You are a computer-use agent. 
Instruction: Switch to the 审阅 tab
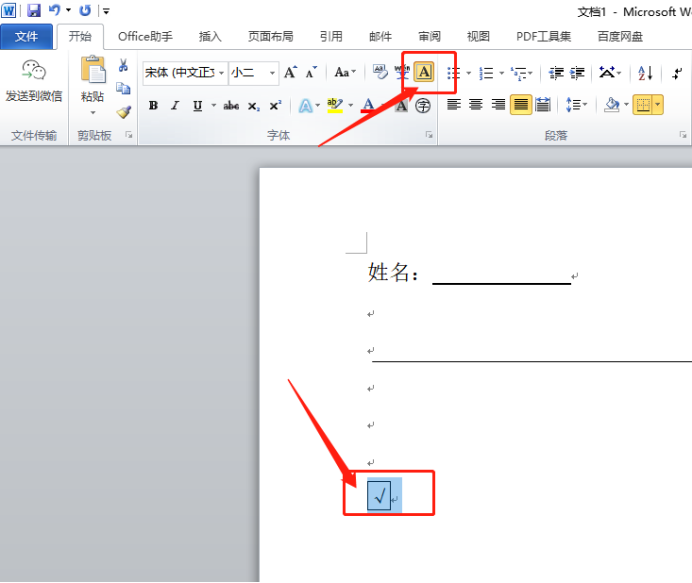coord(429,37)
